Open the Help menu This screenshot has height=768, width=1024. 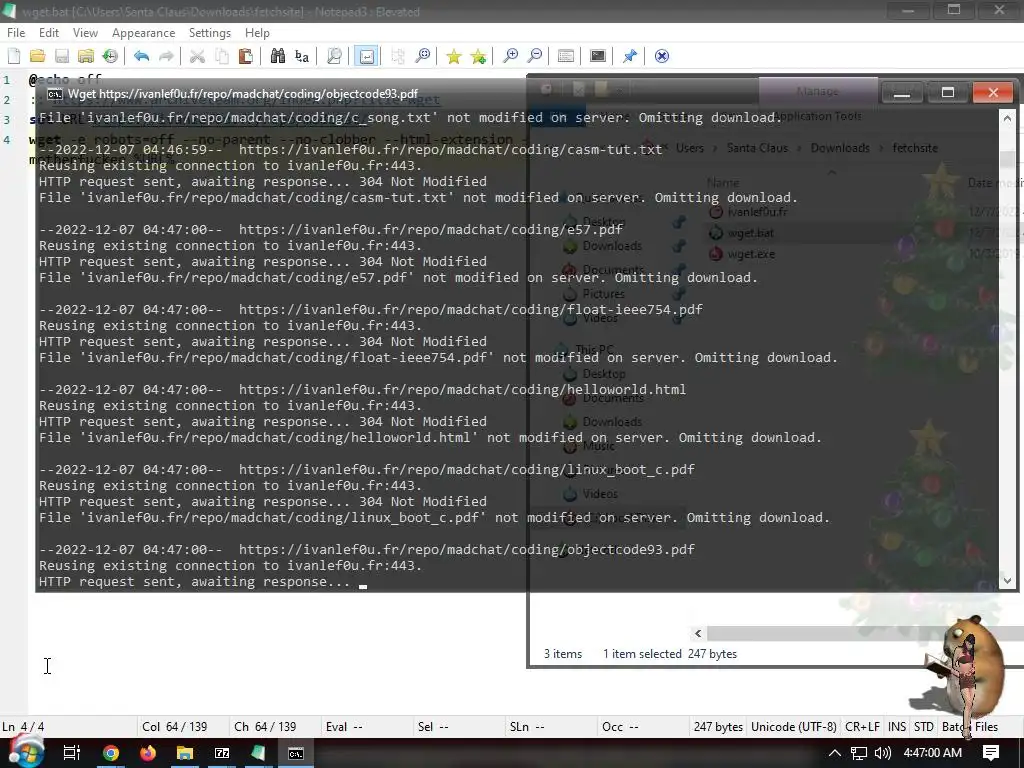257,33
